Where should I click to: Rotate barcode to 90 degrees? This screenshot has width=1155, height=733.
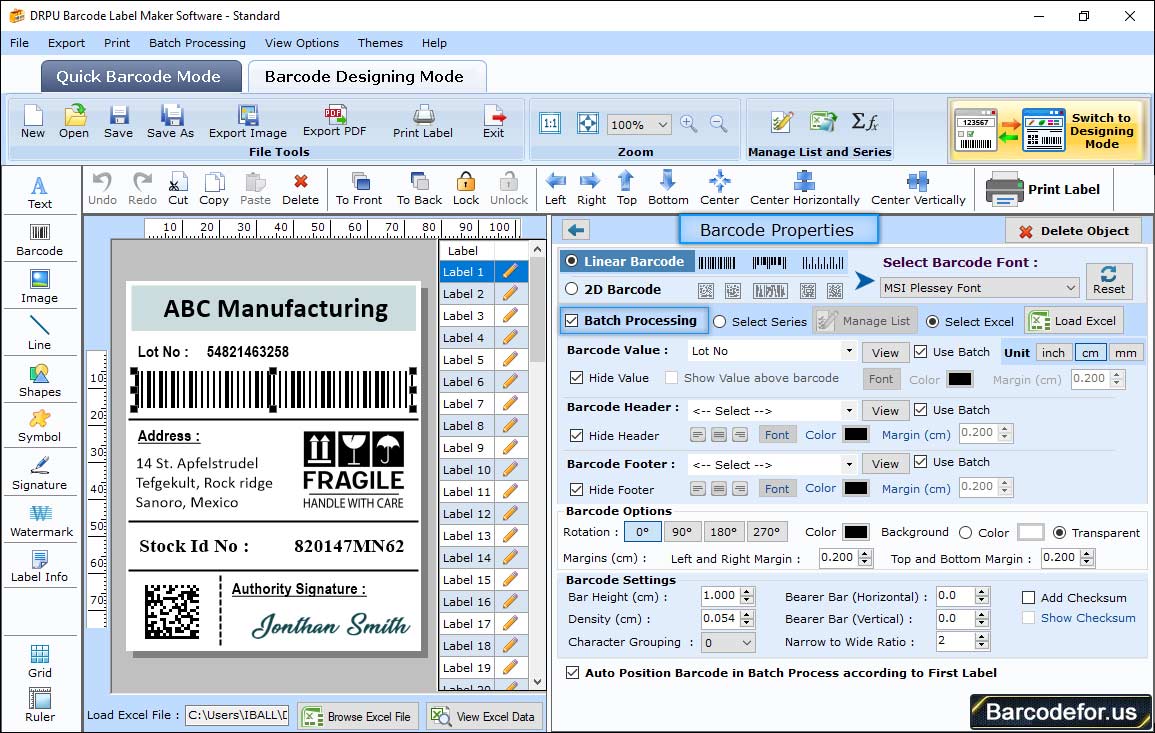[x=681, y=532]
